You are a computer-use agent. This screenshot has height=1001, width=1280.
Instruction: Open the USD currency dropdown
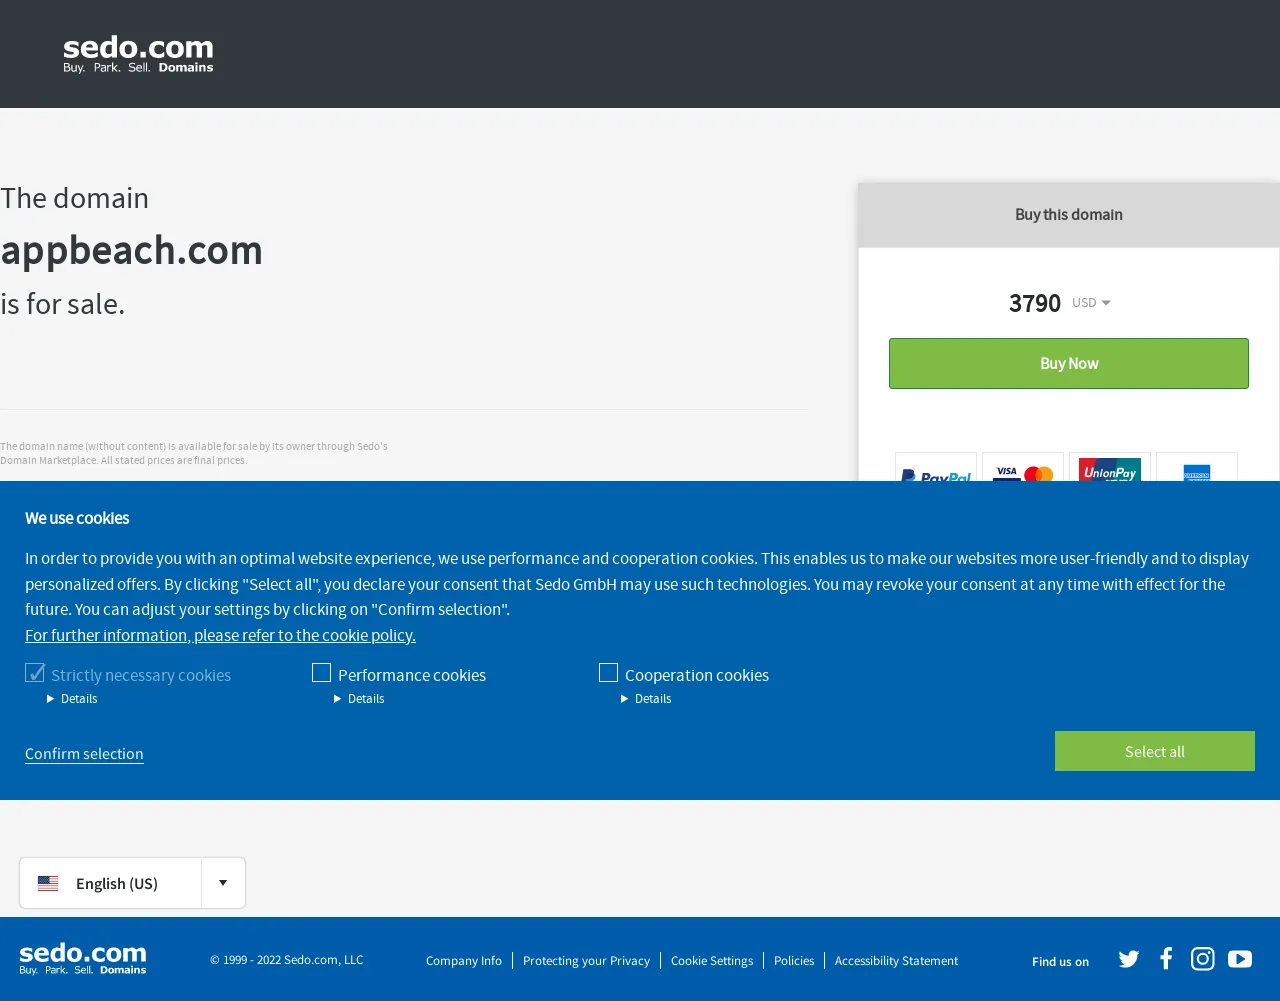1091,302
